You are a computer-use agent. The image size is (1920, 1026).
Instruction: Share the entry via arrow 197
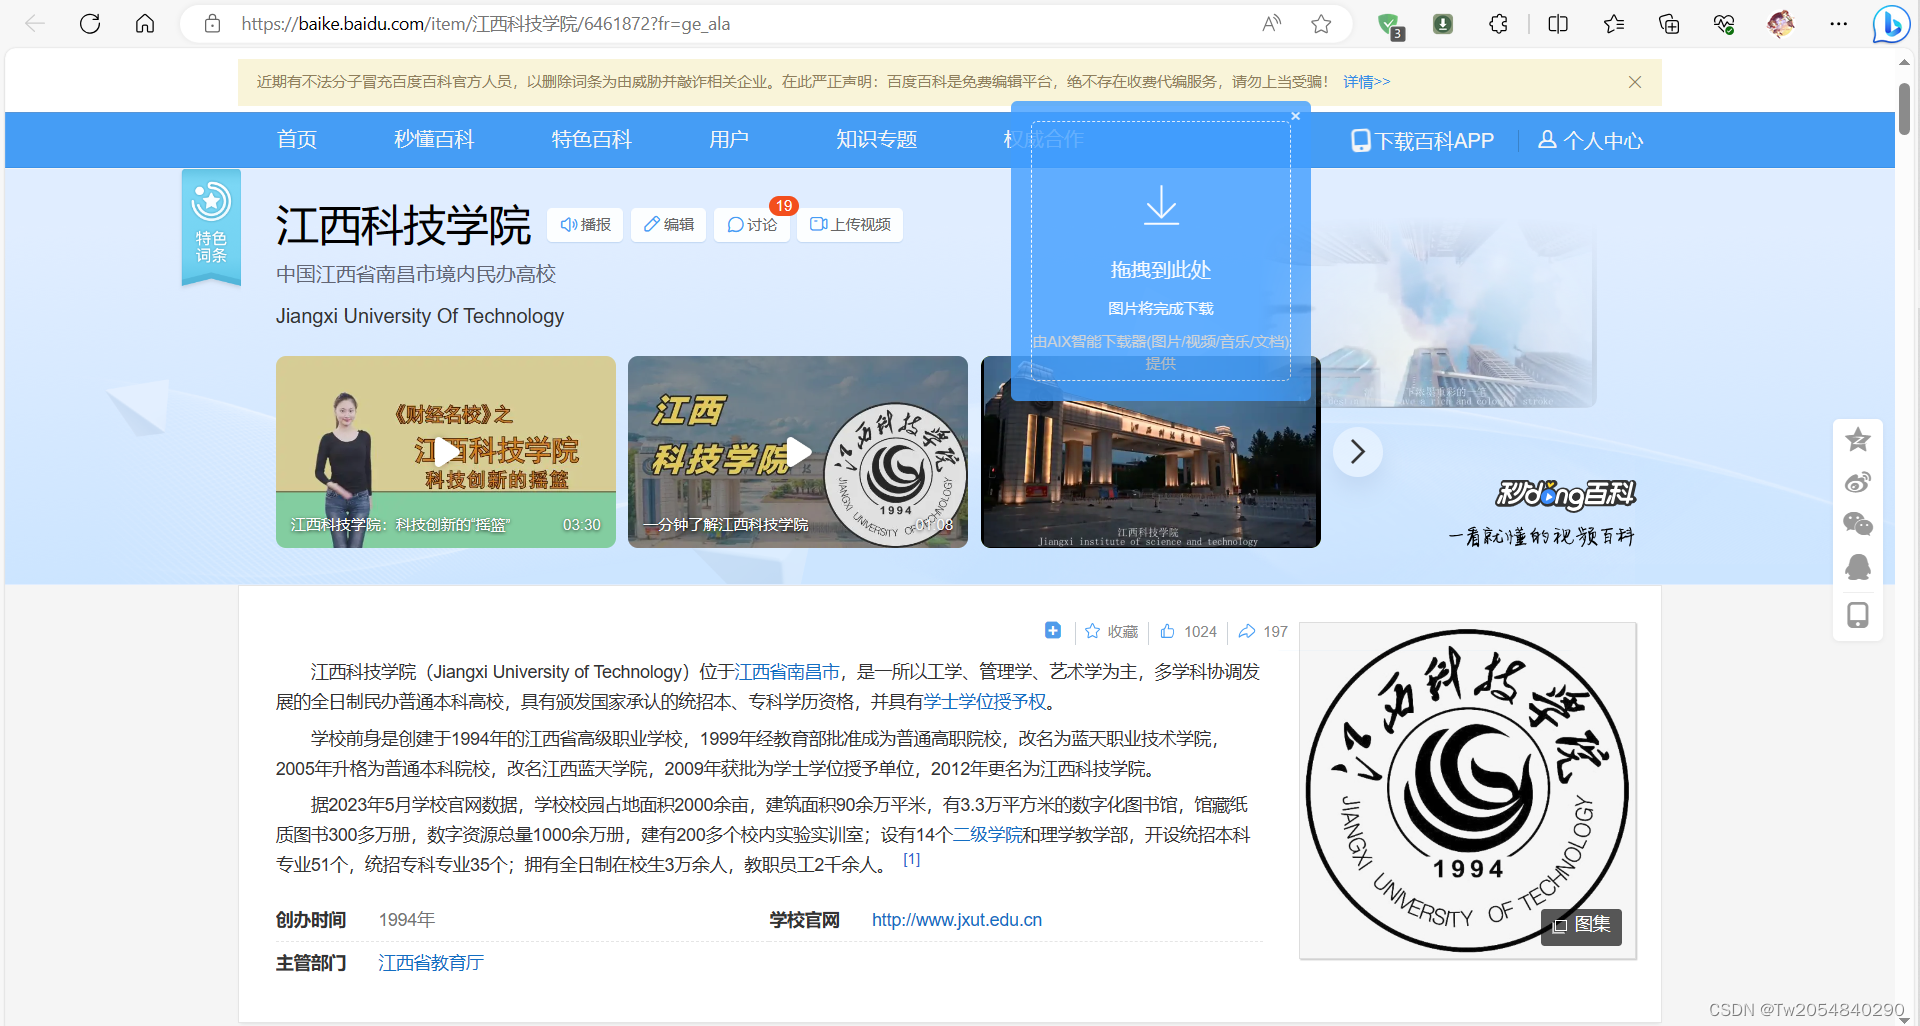click(x=1263, y=632)
